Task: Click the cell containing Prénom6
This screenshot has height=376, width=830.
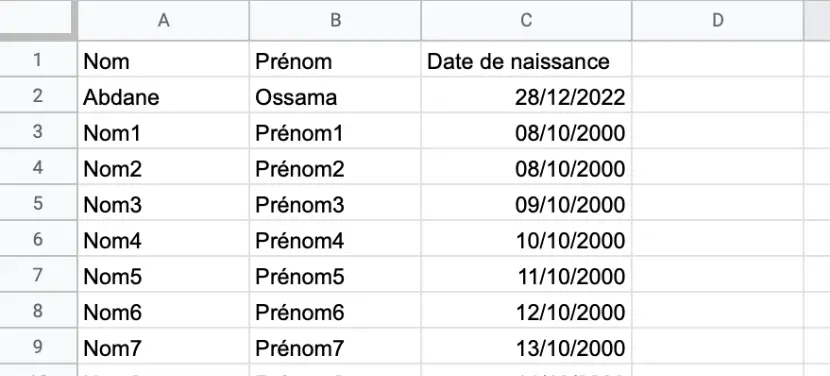Action: [x=335, y=311]
